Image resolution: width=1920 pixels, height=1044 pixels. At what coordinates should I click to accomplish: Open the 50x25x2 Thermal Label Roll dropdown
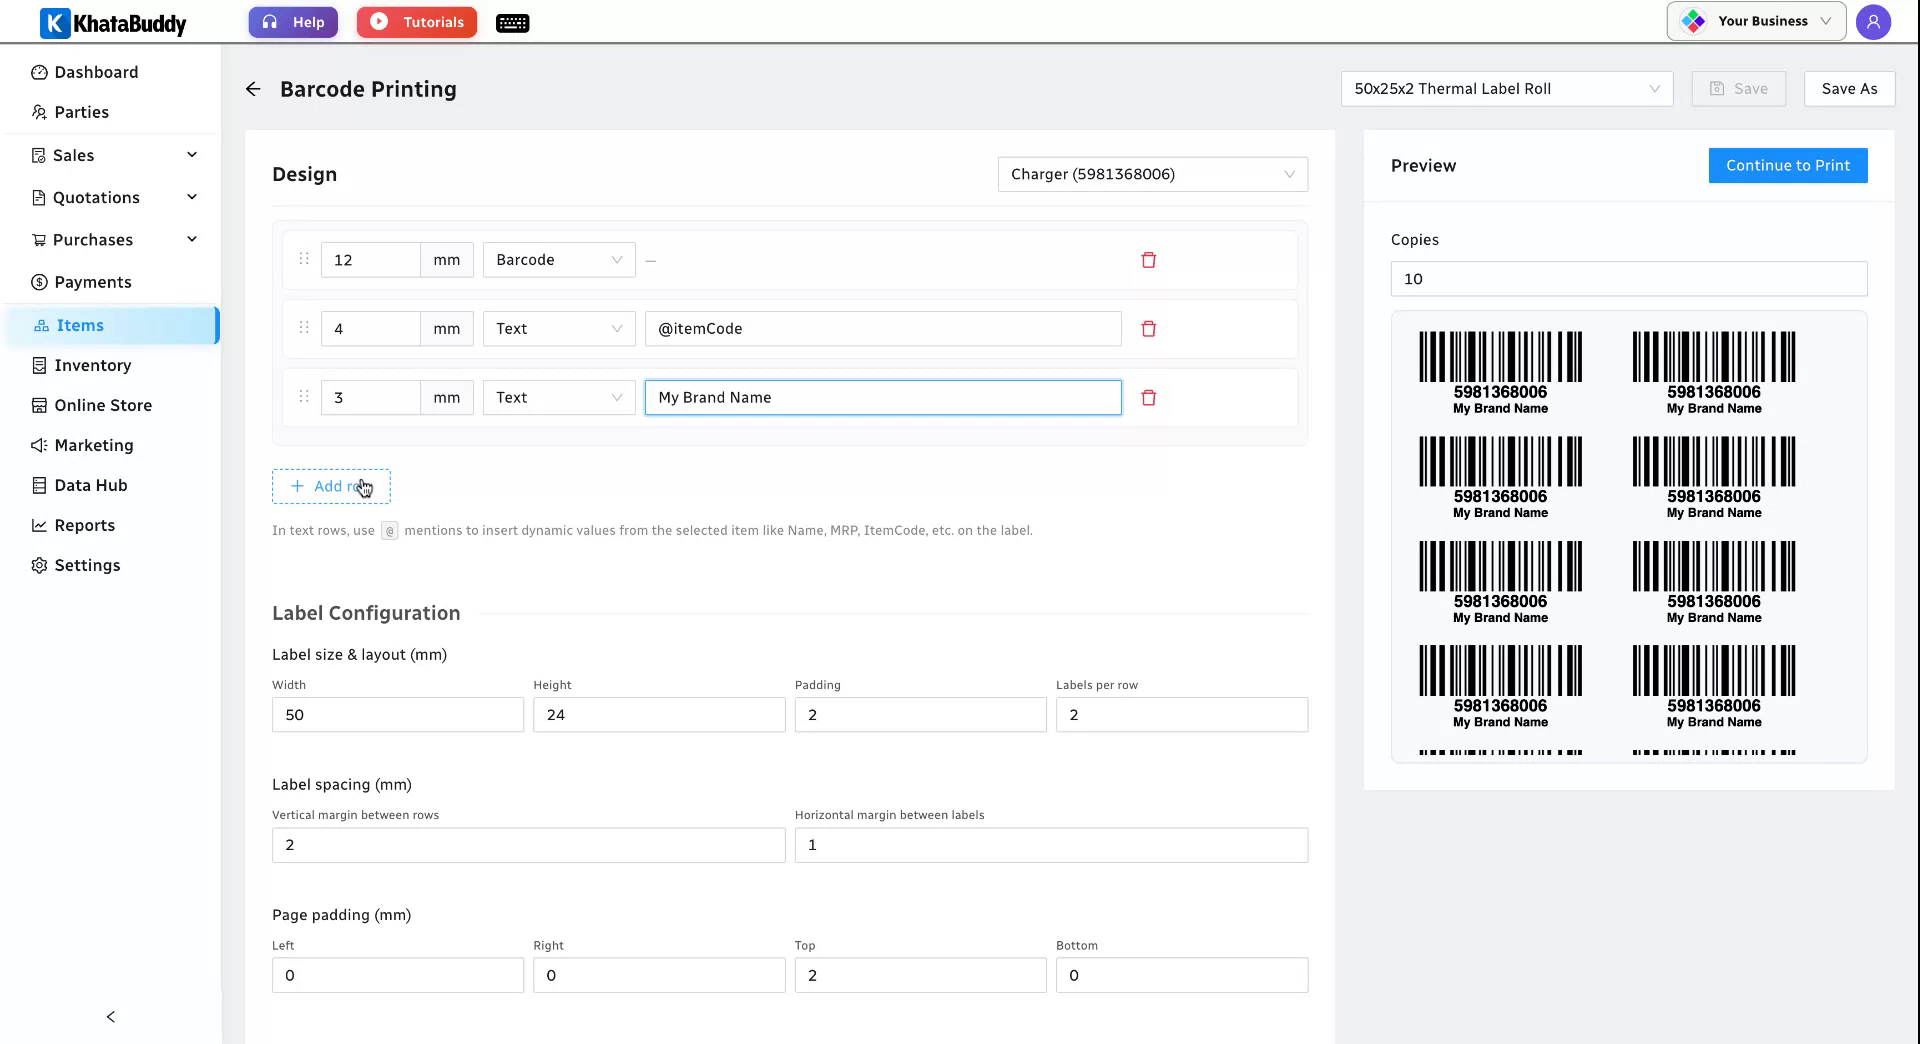click(1506, 89)
